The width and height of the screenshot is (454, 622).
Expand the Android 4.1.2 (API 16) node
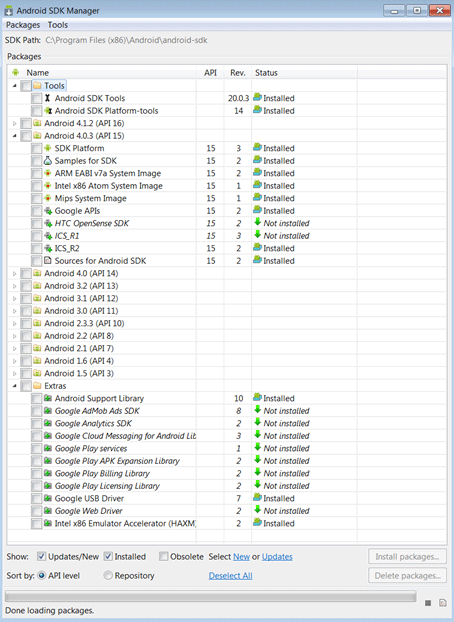[x=15, y=123]
